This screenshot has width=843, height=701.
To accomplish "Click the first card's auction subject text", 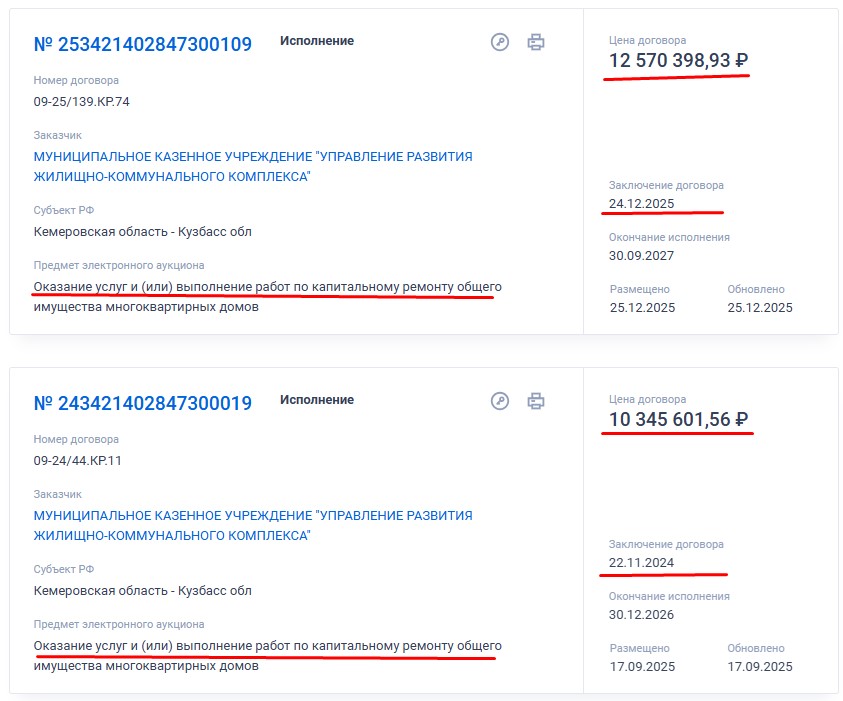I will click(267, 297).
